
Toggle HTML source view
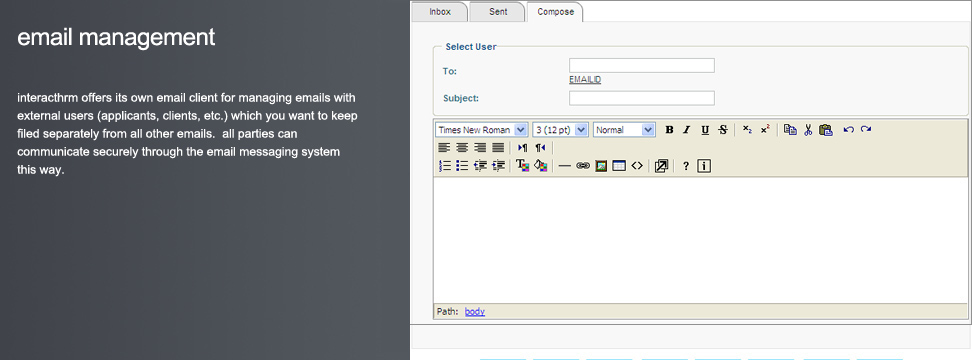637,166
